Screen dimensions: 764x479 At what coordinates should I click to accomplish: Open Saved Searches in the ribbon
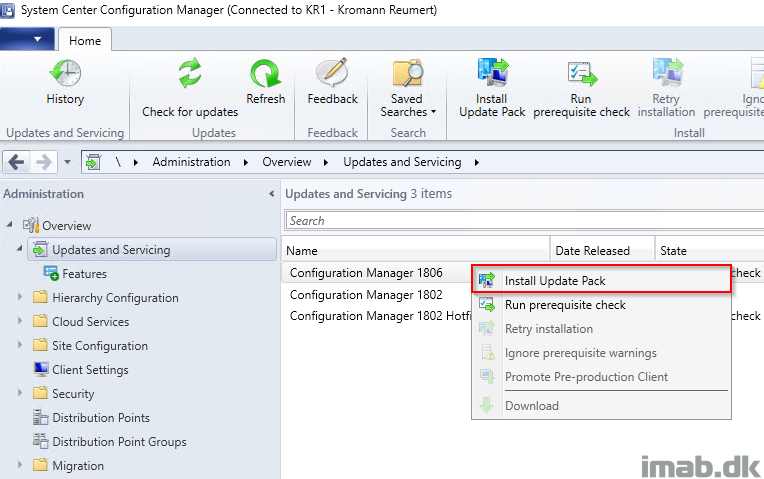407,88
